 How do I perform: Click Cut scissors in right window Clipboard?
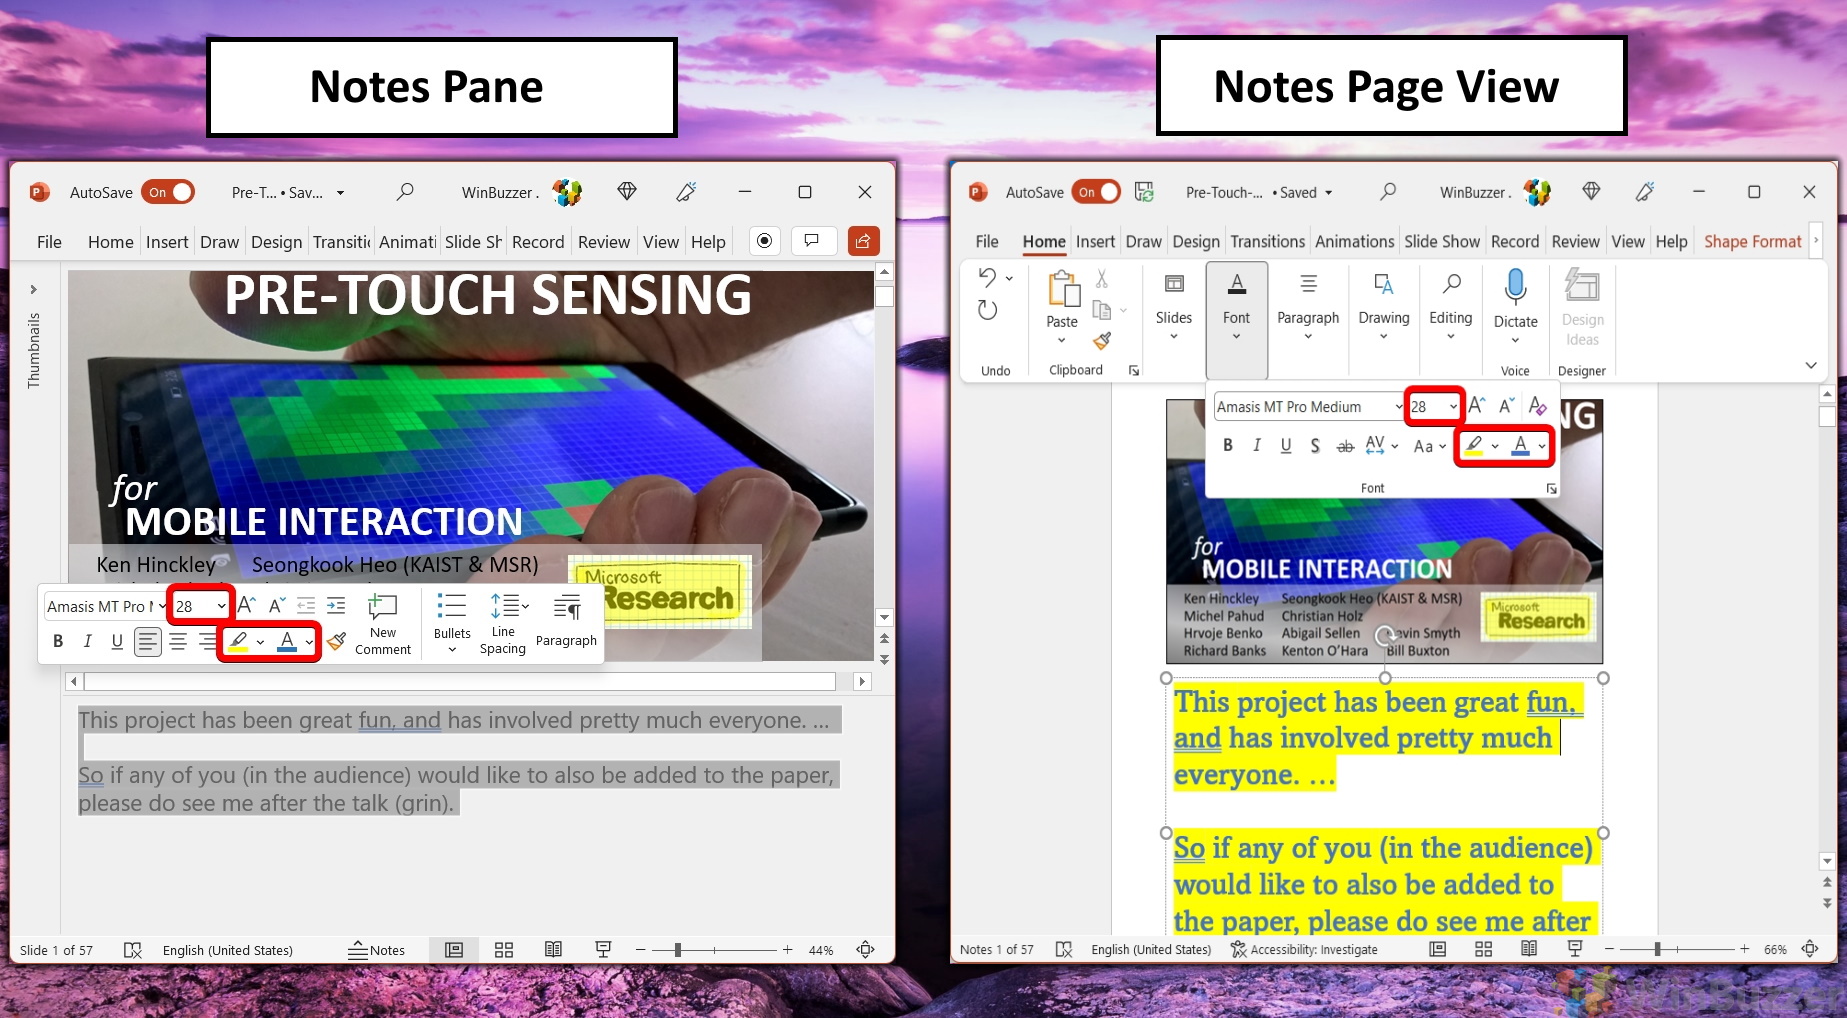click(1102, 278)
